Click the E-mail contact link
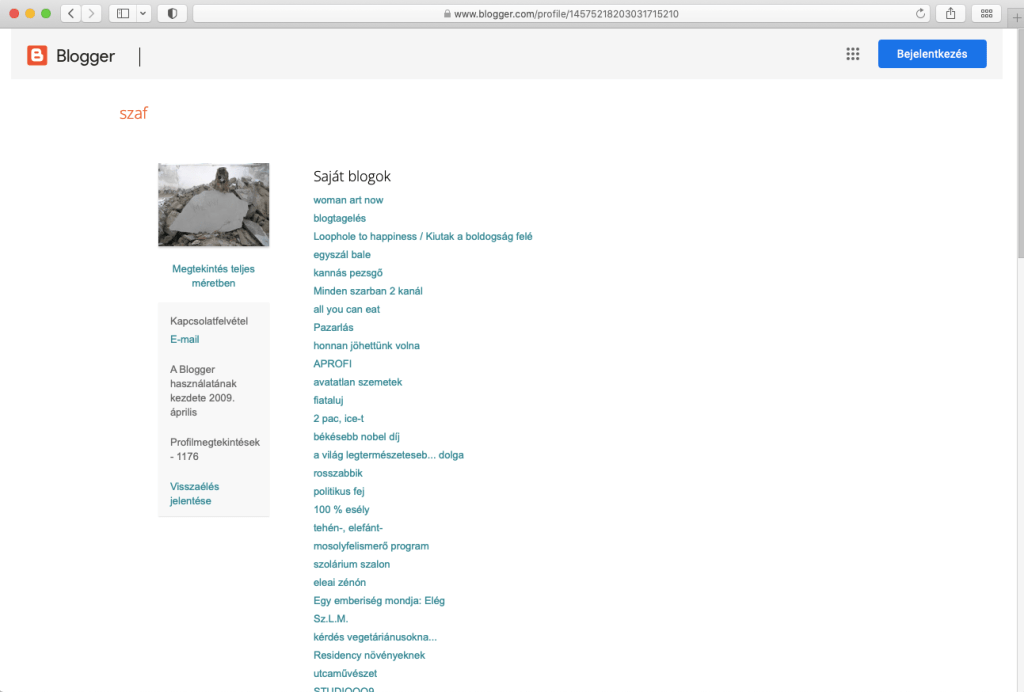This screenshot has width=1024, height=692. tap(185, 339)
